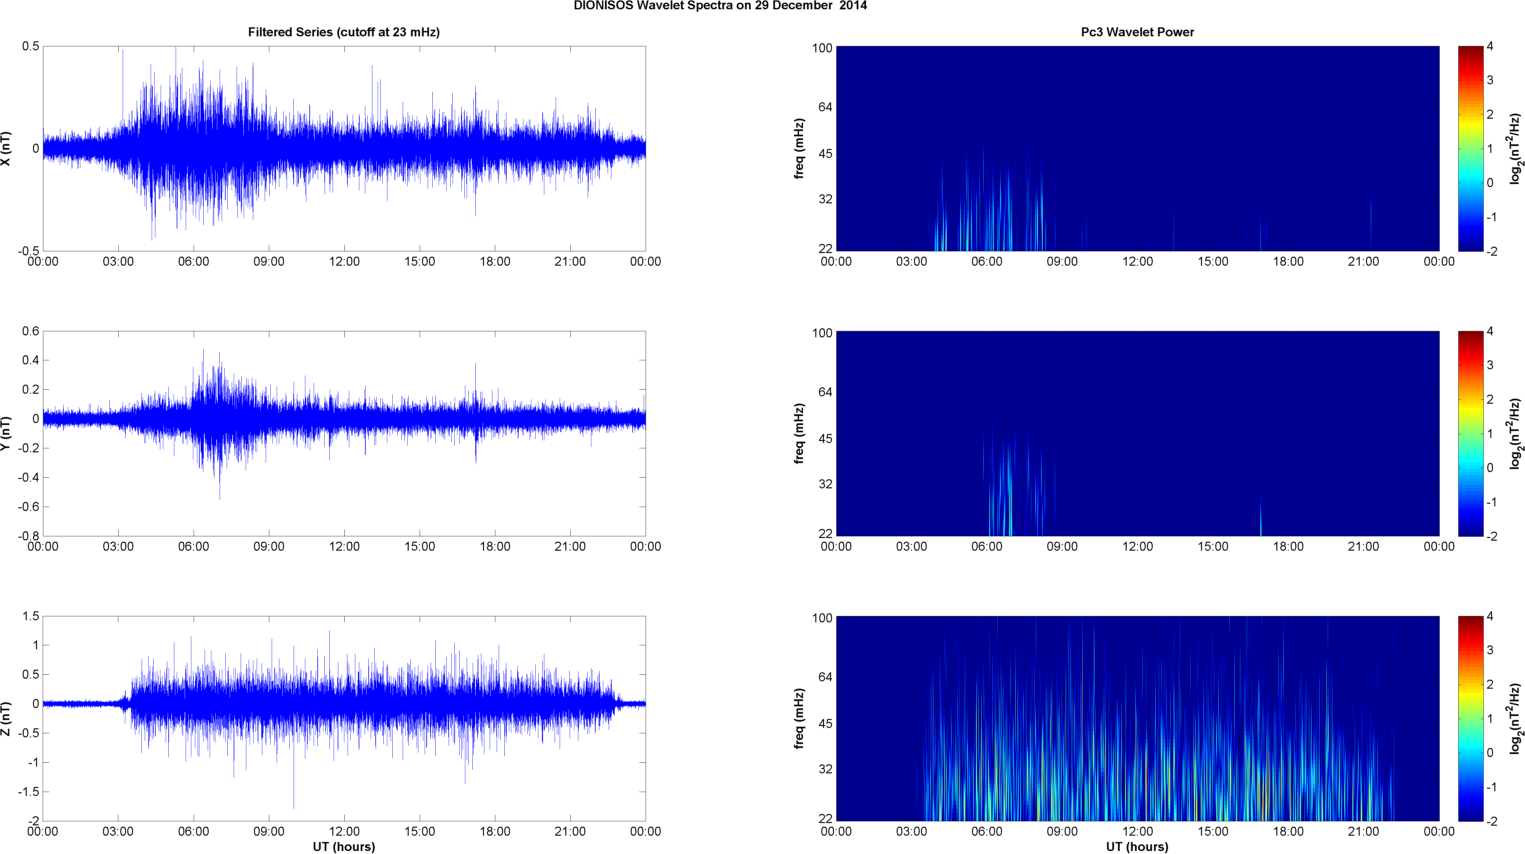This screenshot has height=854, width=1525.
Task: Click the middle Pc3 wavelet spectrogram for Y
Action: [x=1137, y=433]
